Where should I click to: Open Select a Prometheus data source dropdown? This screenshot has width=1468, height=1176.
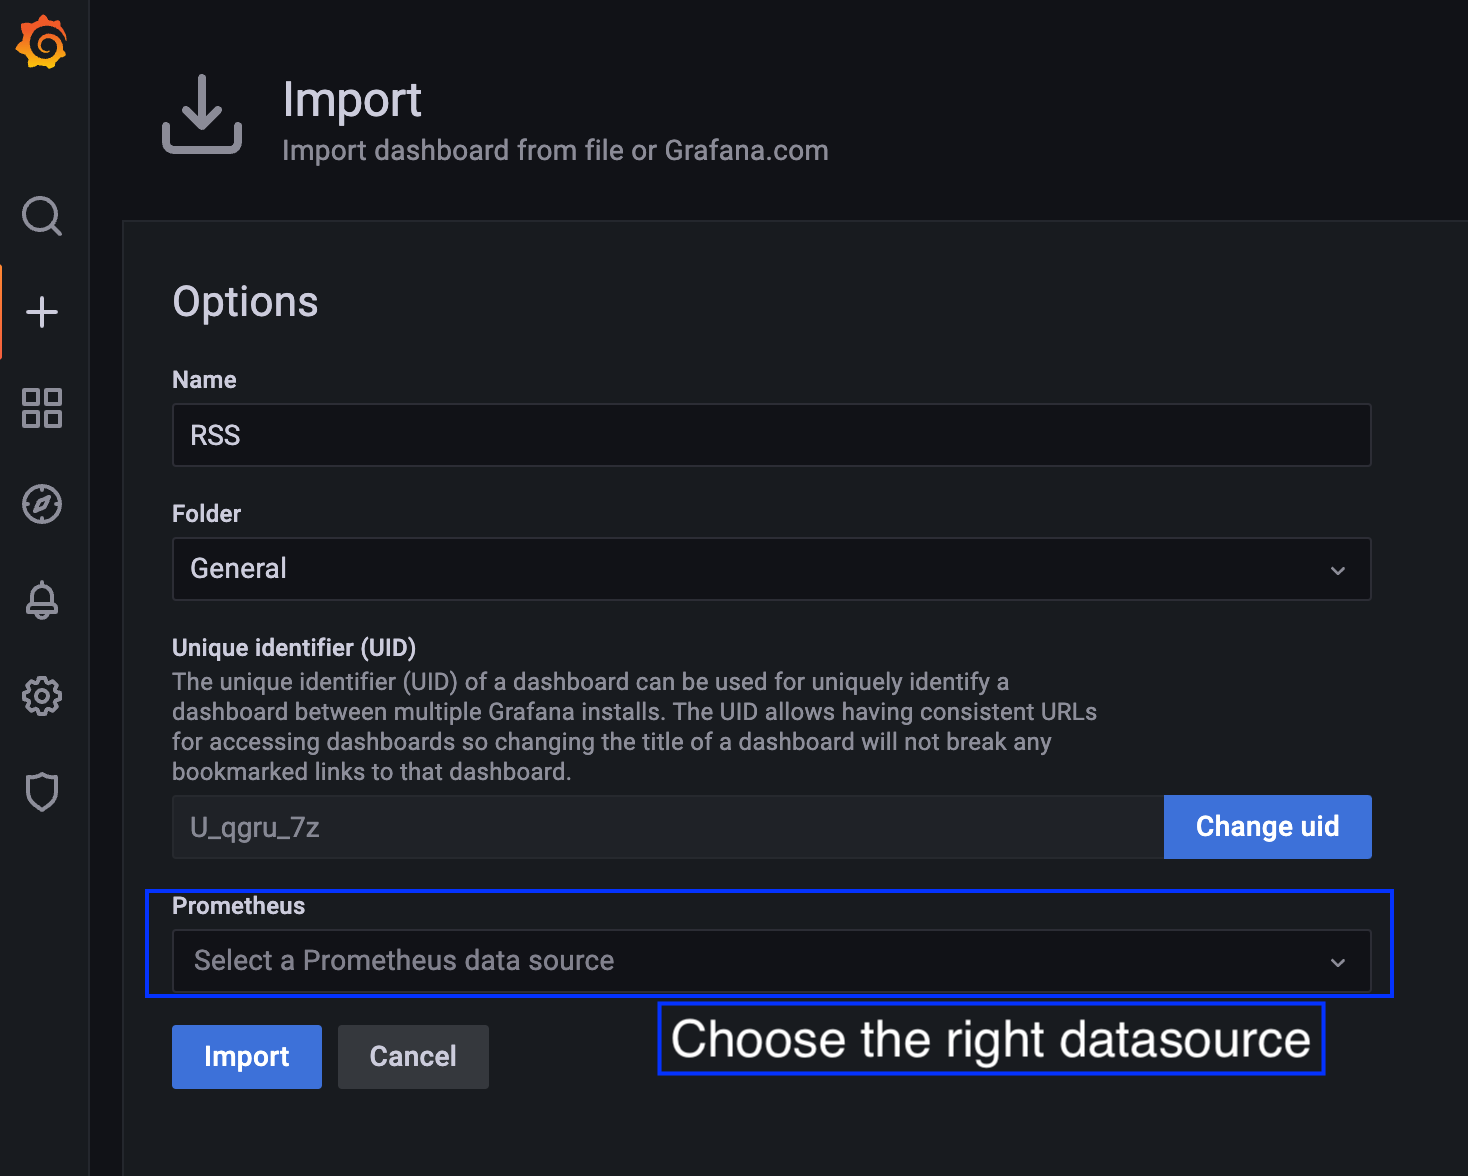[x=771, y=961]
